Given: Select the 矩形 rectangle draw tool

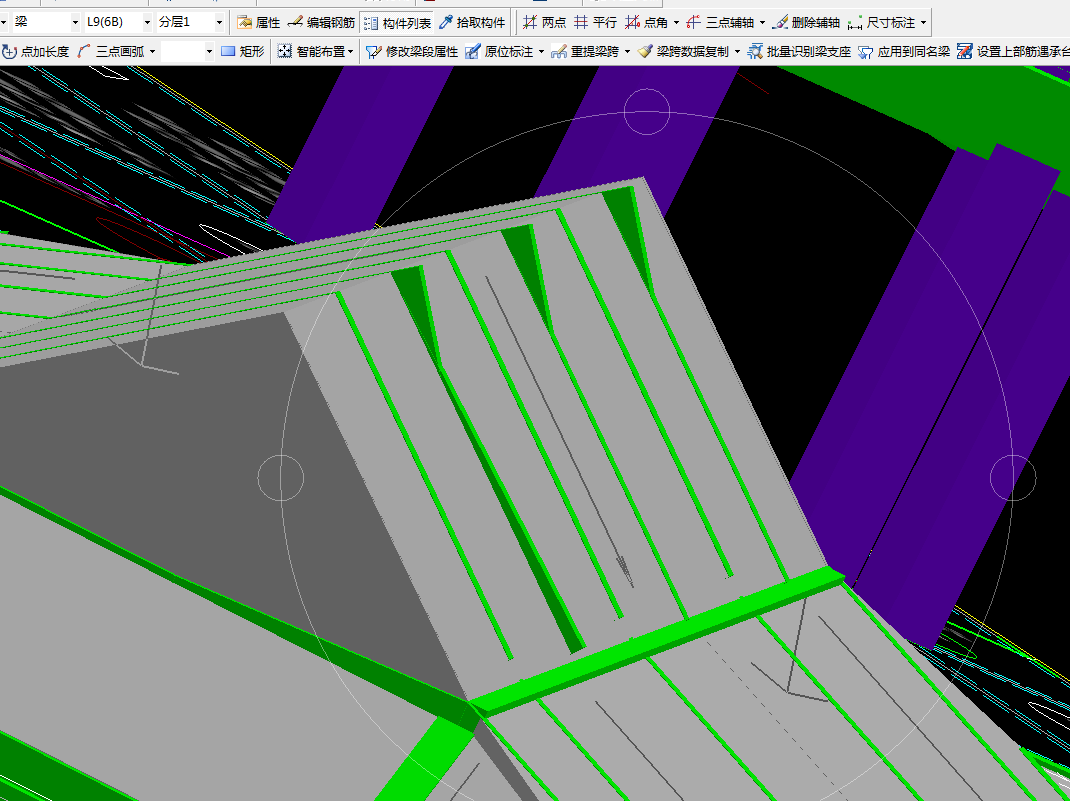Looking at the screenshot, I should pyautogui.click(x=243, y=51).
